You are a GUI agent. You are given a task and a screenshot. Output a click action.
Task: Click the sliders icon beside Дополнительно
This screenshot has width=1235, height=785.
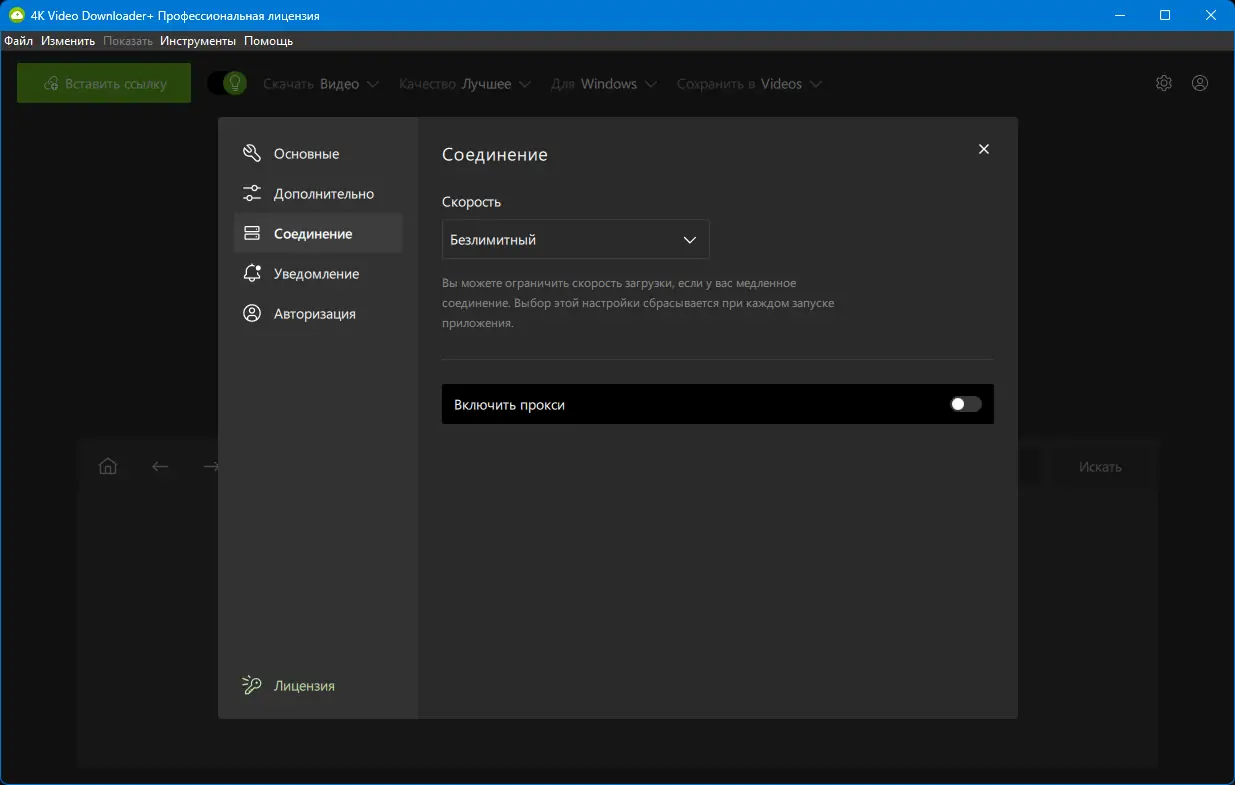click(252, 194)
